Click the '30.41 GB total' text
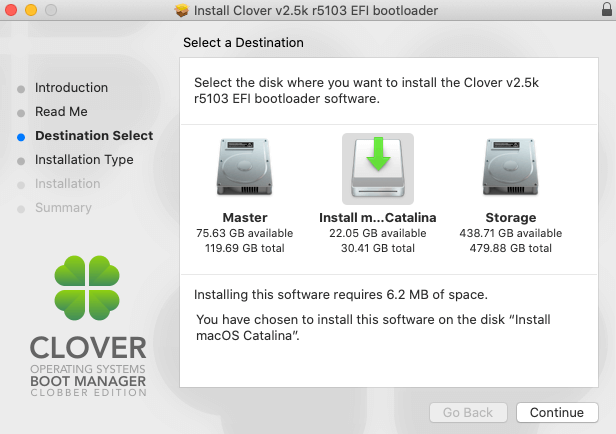Image resolution: width=616 pixels, height=434 pixels. pos(378,248)
